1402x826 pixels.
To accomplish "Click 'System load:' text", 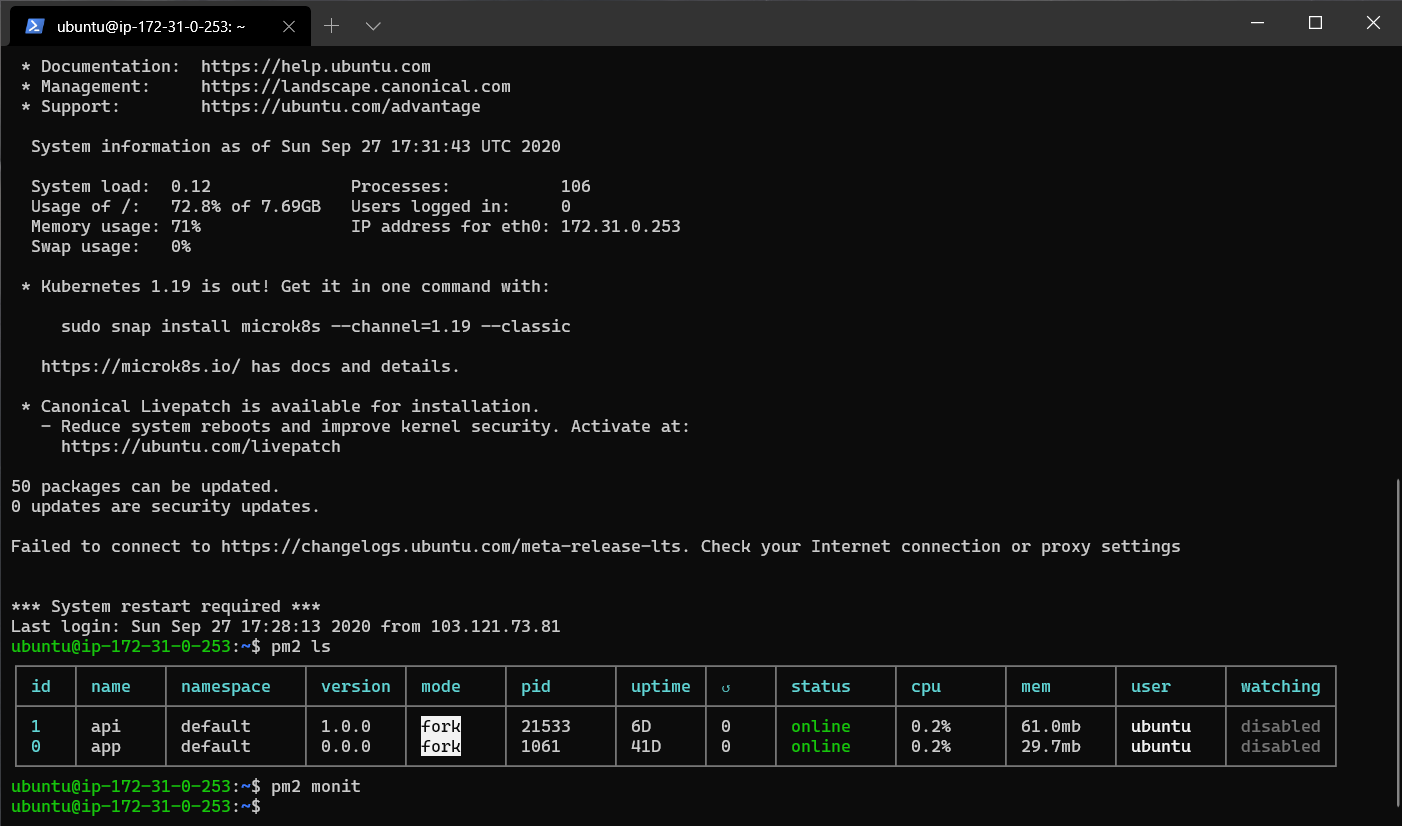I will [x=91, y=187].
